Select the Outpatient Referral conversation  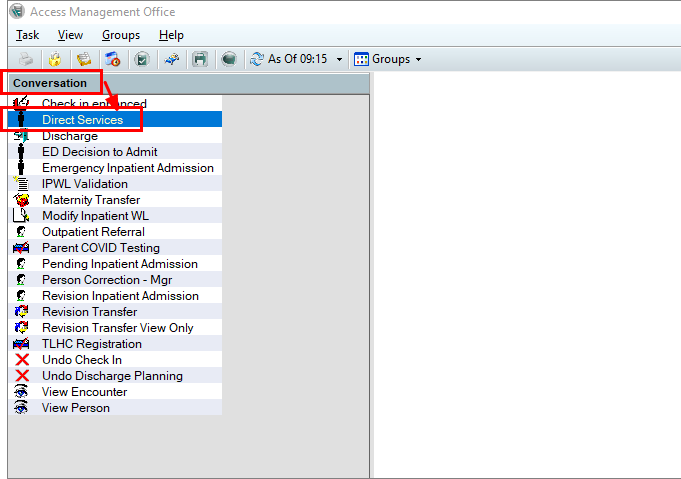(x=93, y=232)
